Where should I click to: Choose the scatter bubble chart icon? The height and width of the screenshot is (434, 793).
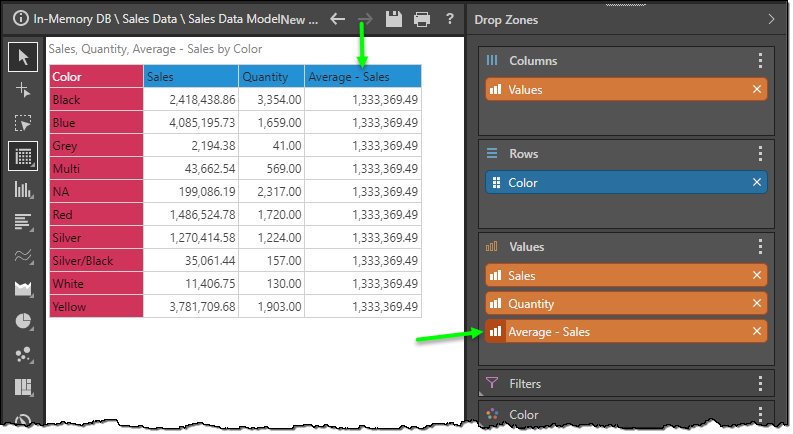tap(22, 354)
